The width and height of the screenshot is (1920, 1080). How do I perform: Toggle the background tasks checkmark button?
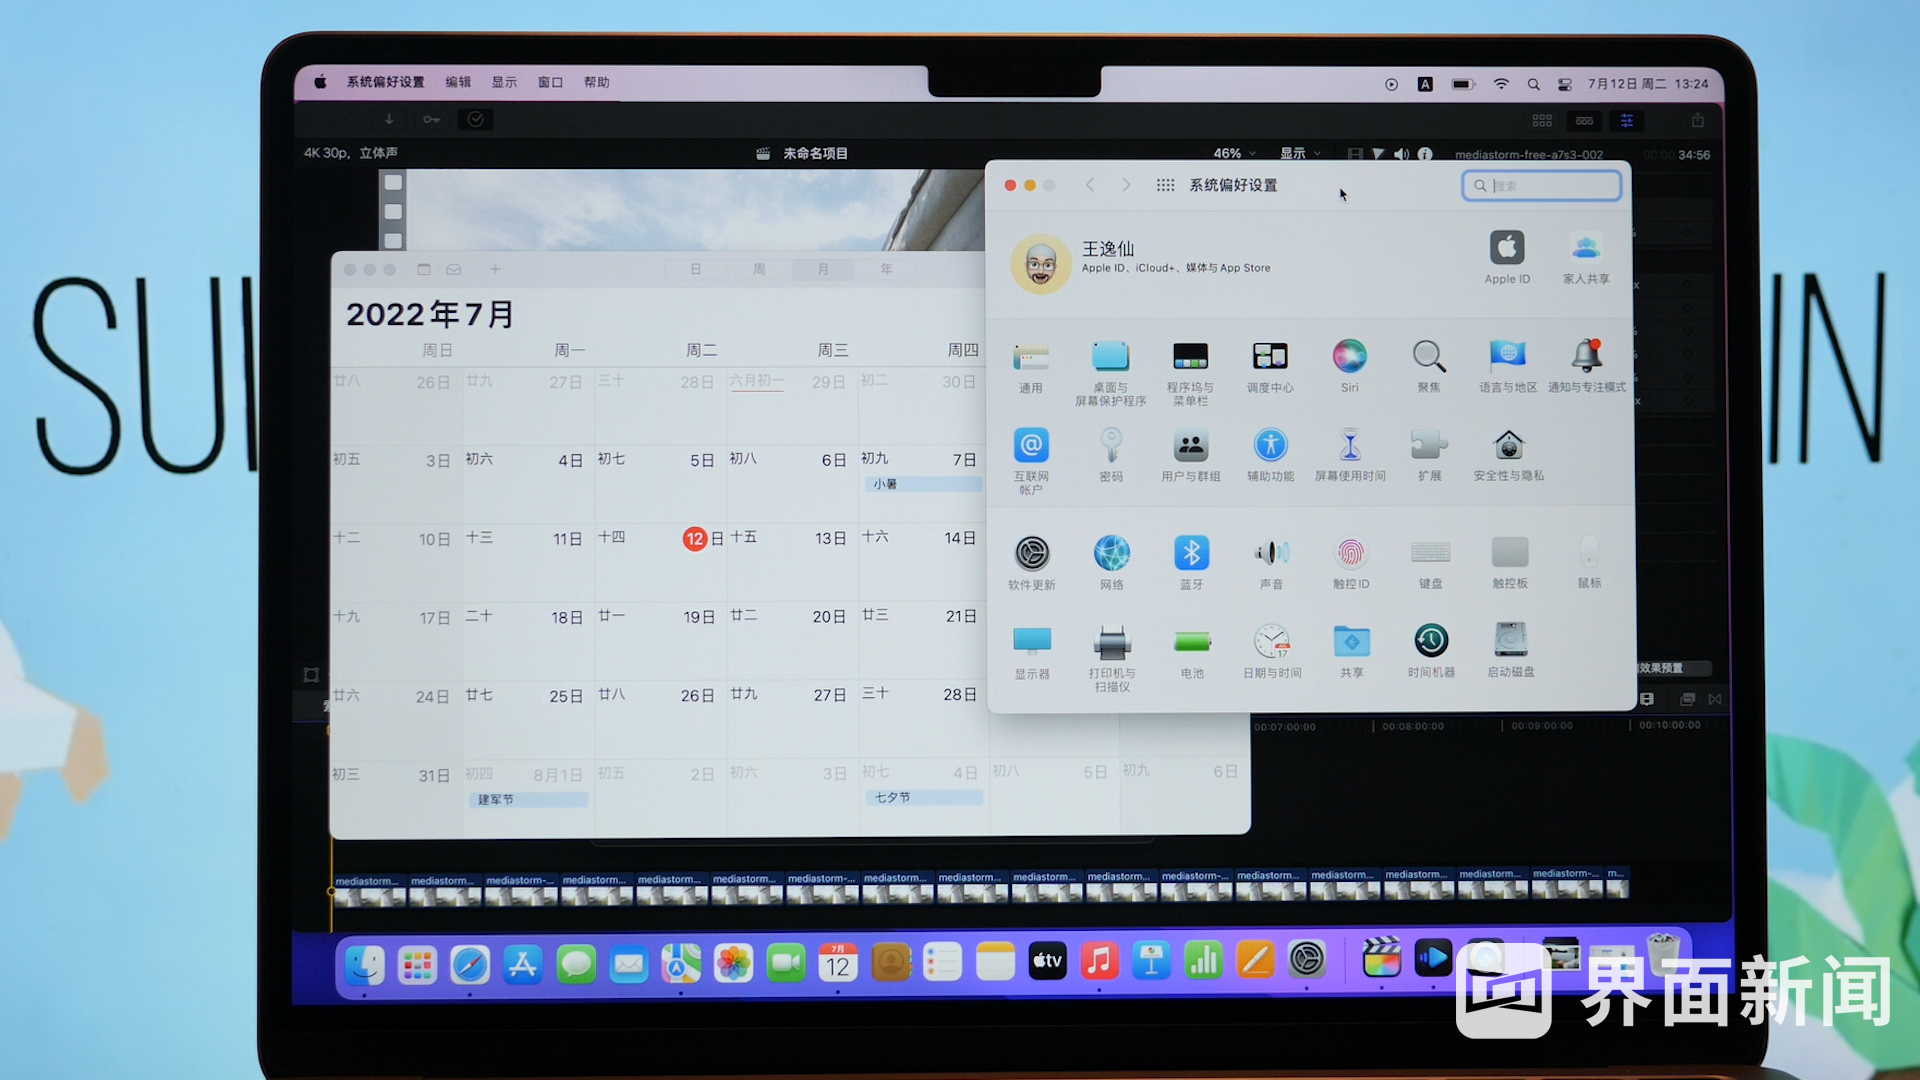click(476, 119)
